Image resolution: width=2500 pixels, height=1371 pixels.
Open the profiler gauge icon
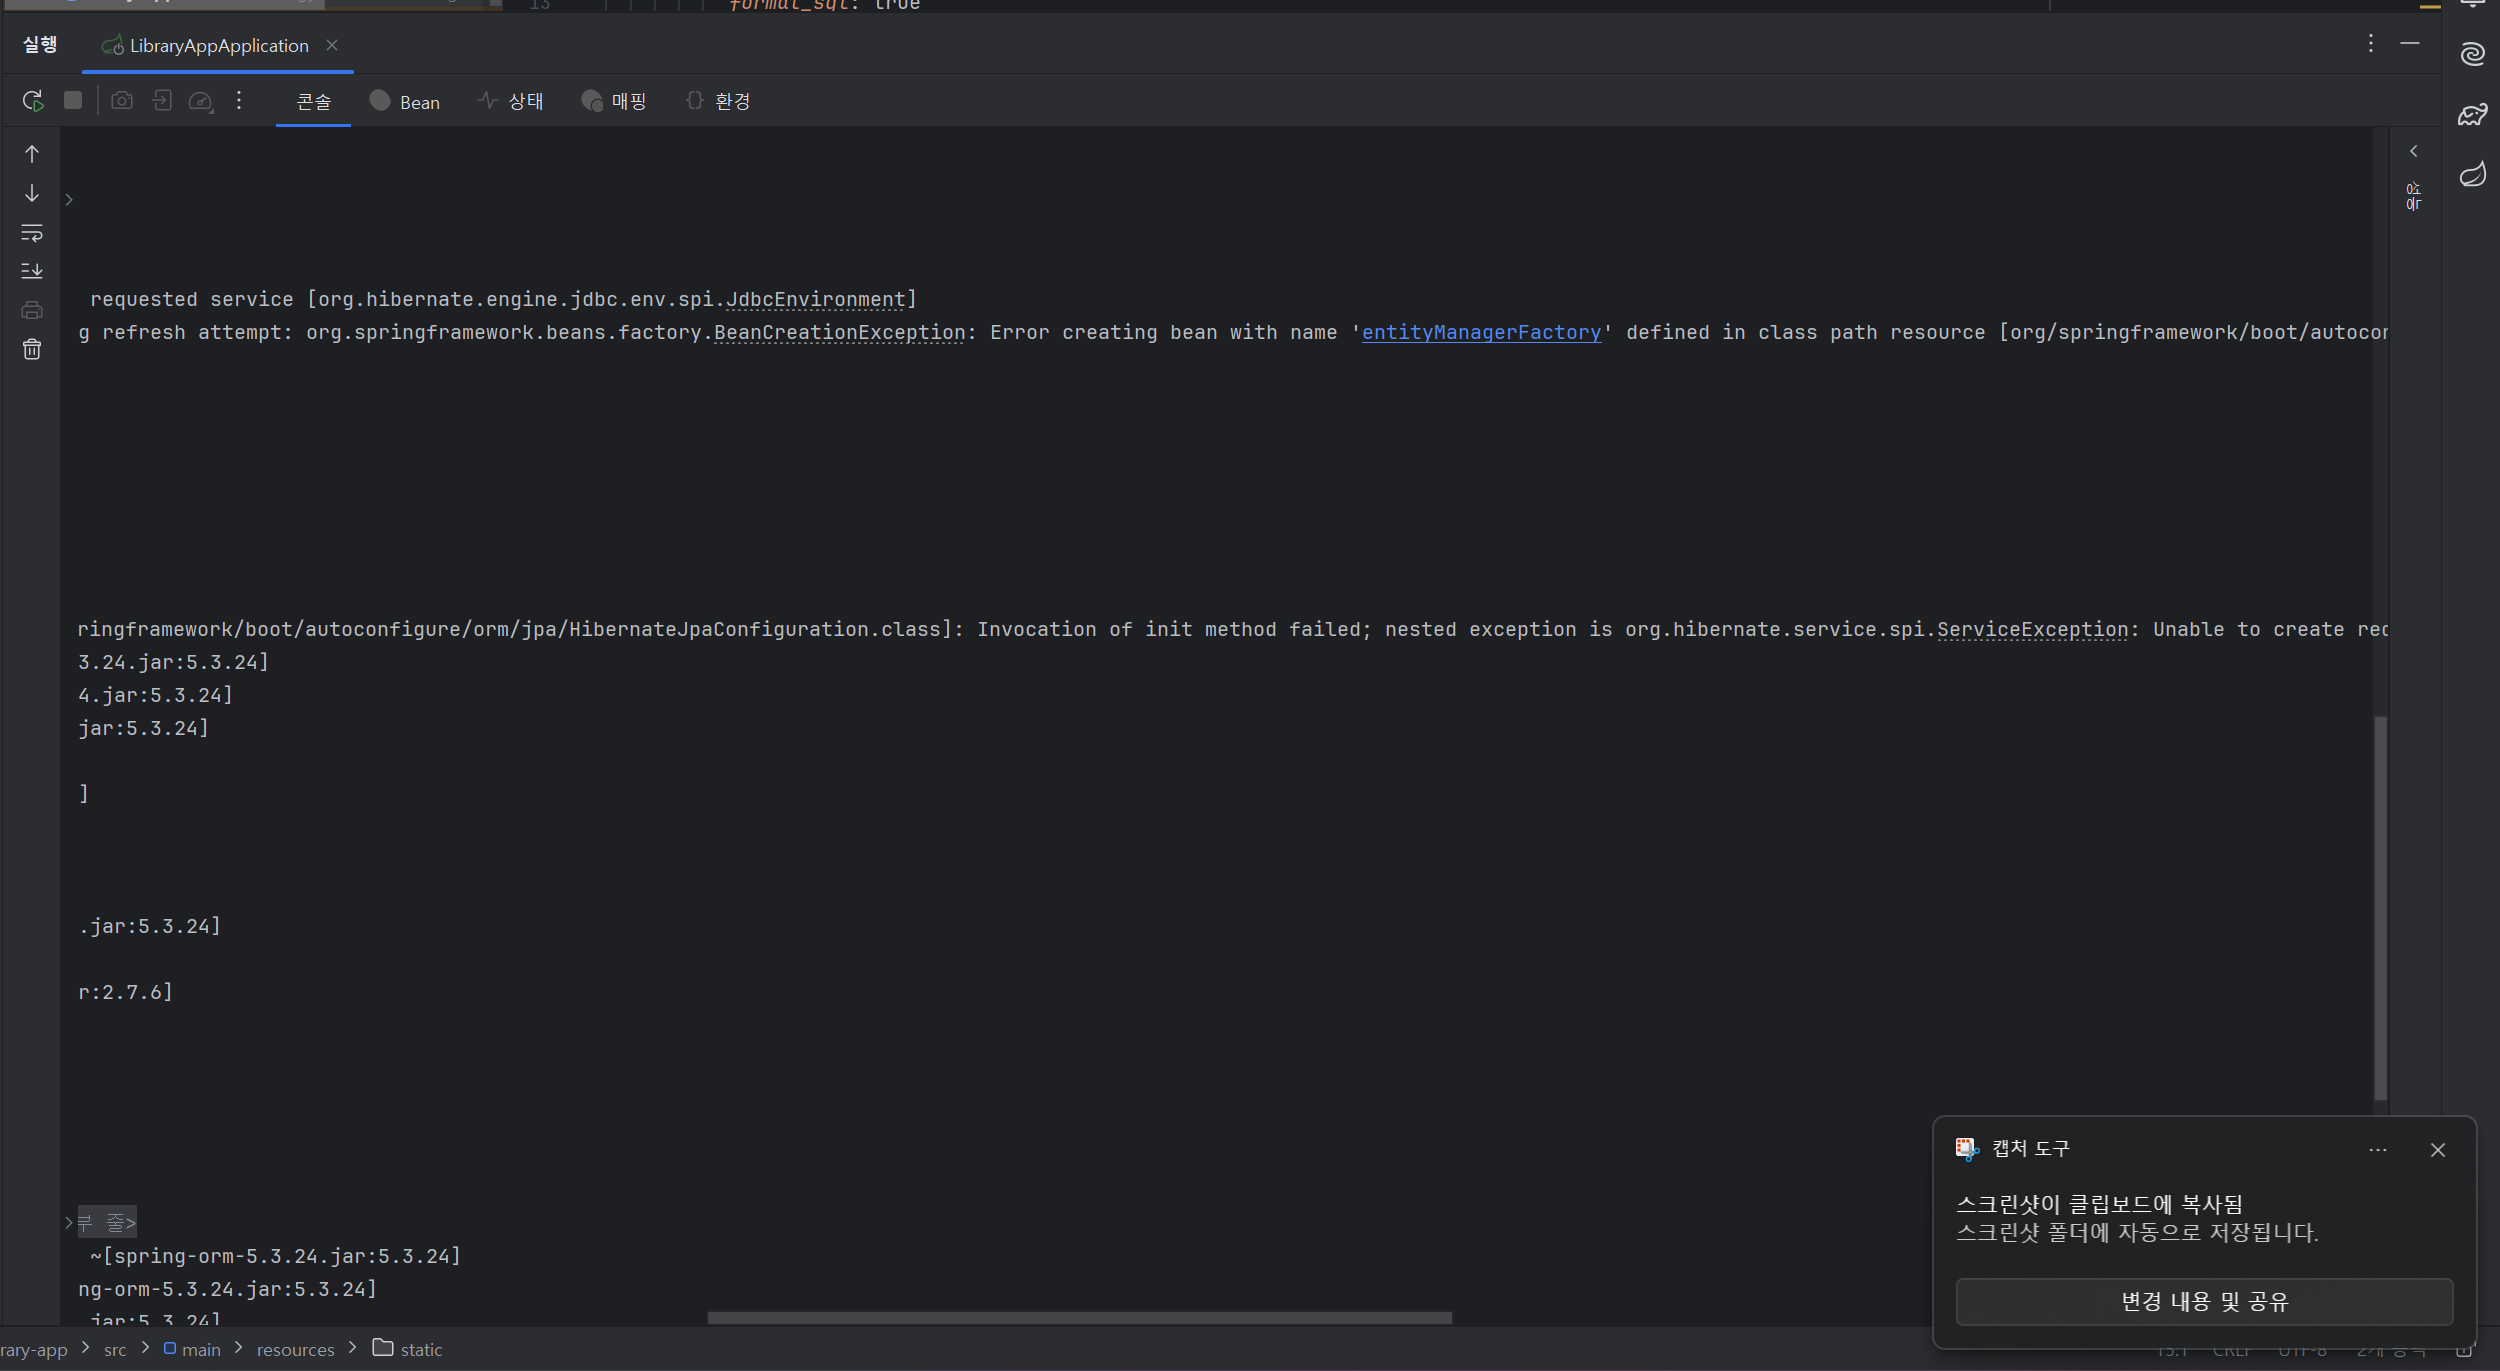pyautogui.click(x=201, y=101)
